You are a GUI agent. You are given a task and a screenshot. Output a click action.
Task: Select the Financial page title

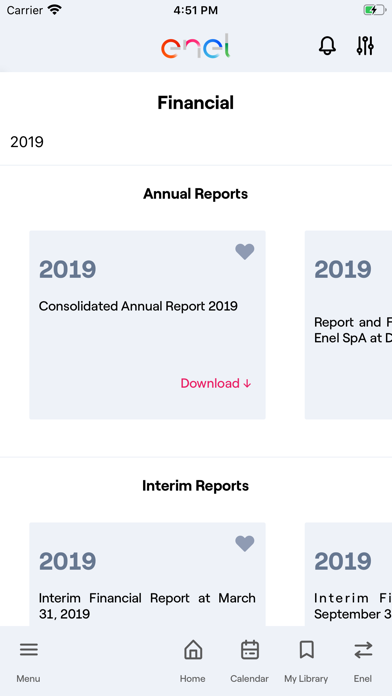point(196,103)
